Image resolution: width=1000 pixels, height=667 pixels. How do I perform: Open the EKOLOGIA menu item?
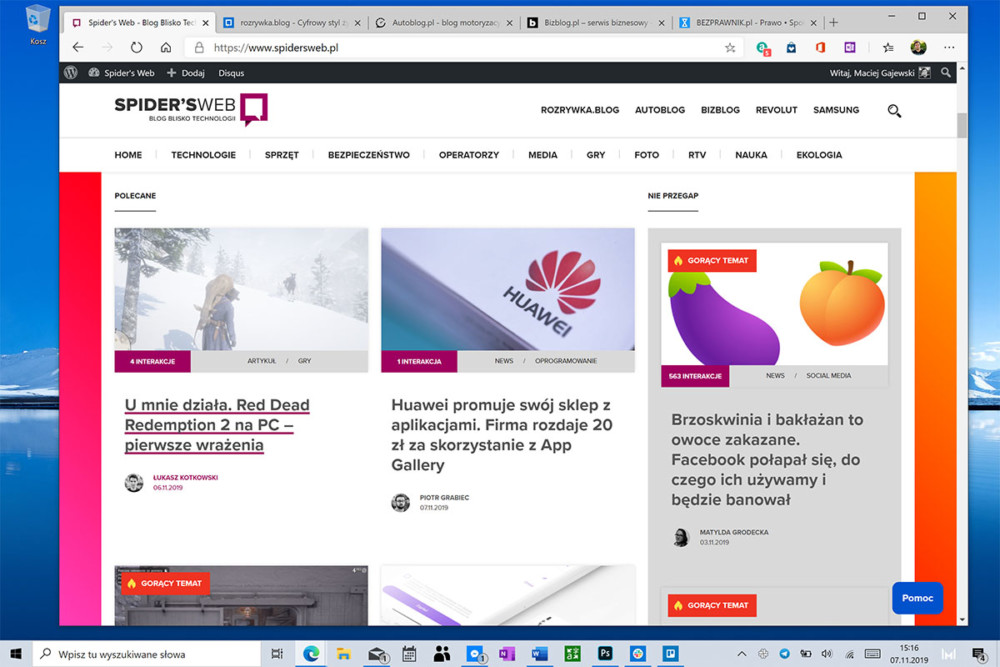[x=819, y=155]
